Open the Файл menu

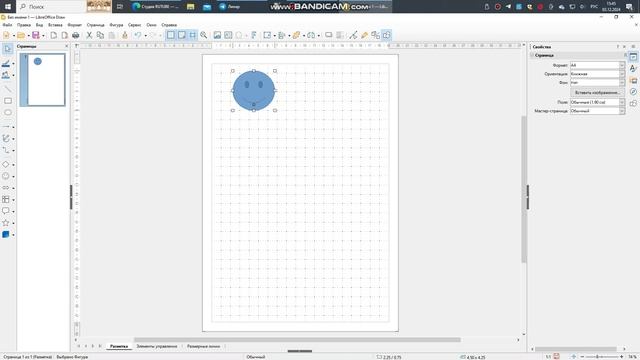(7, 25)
